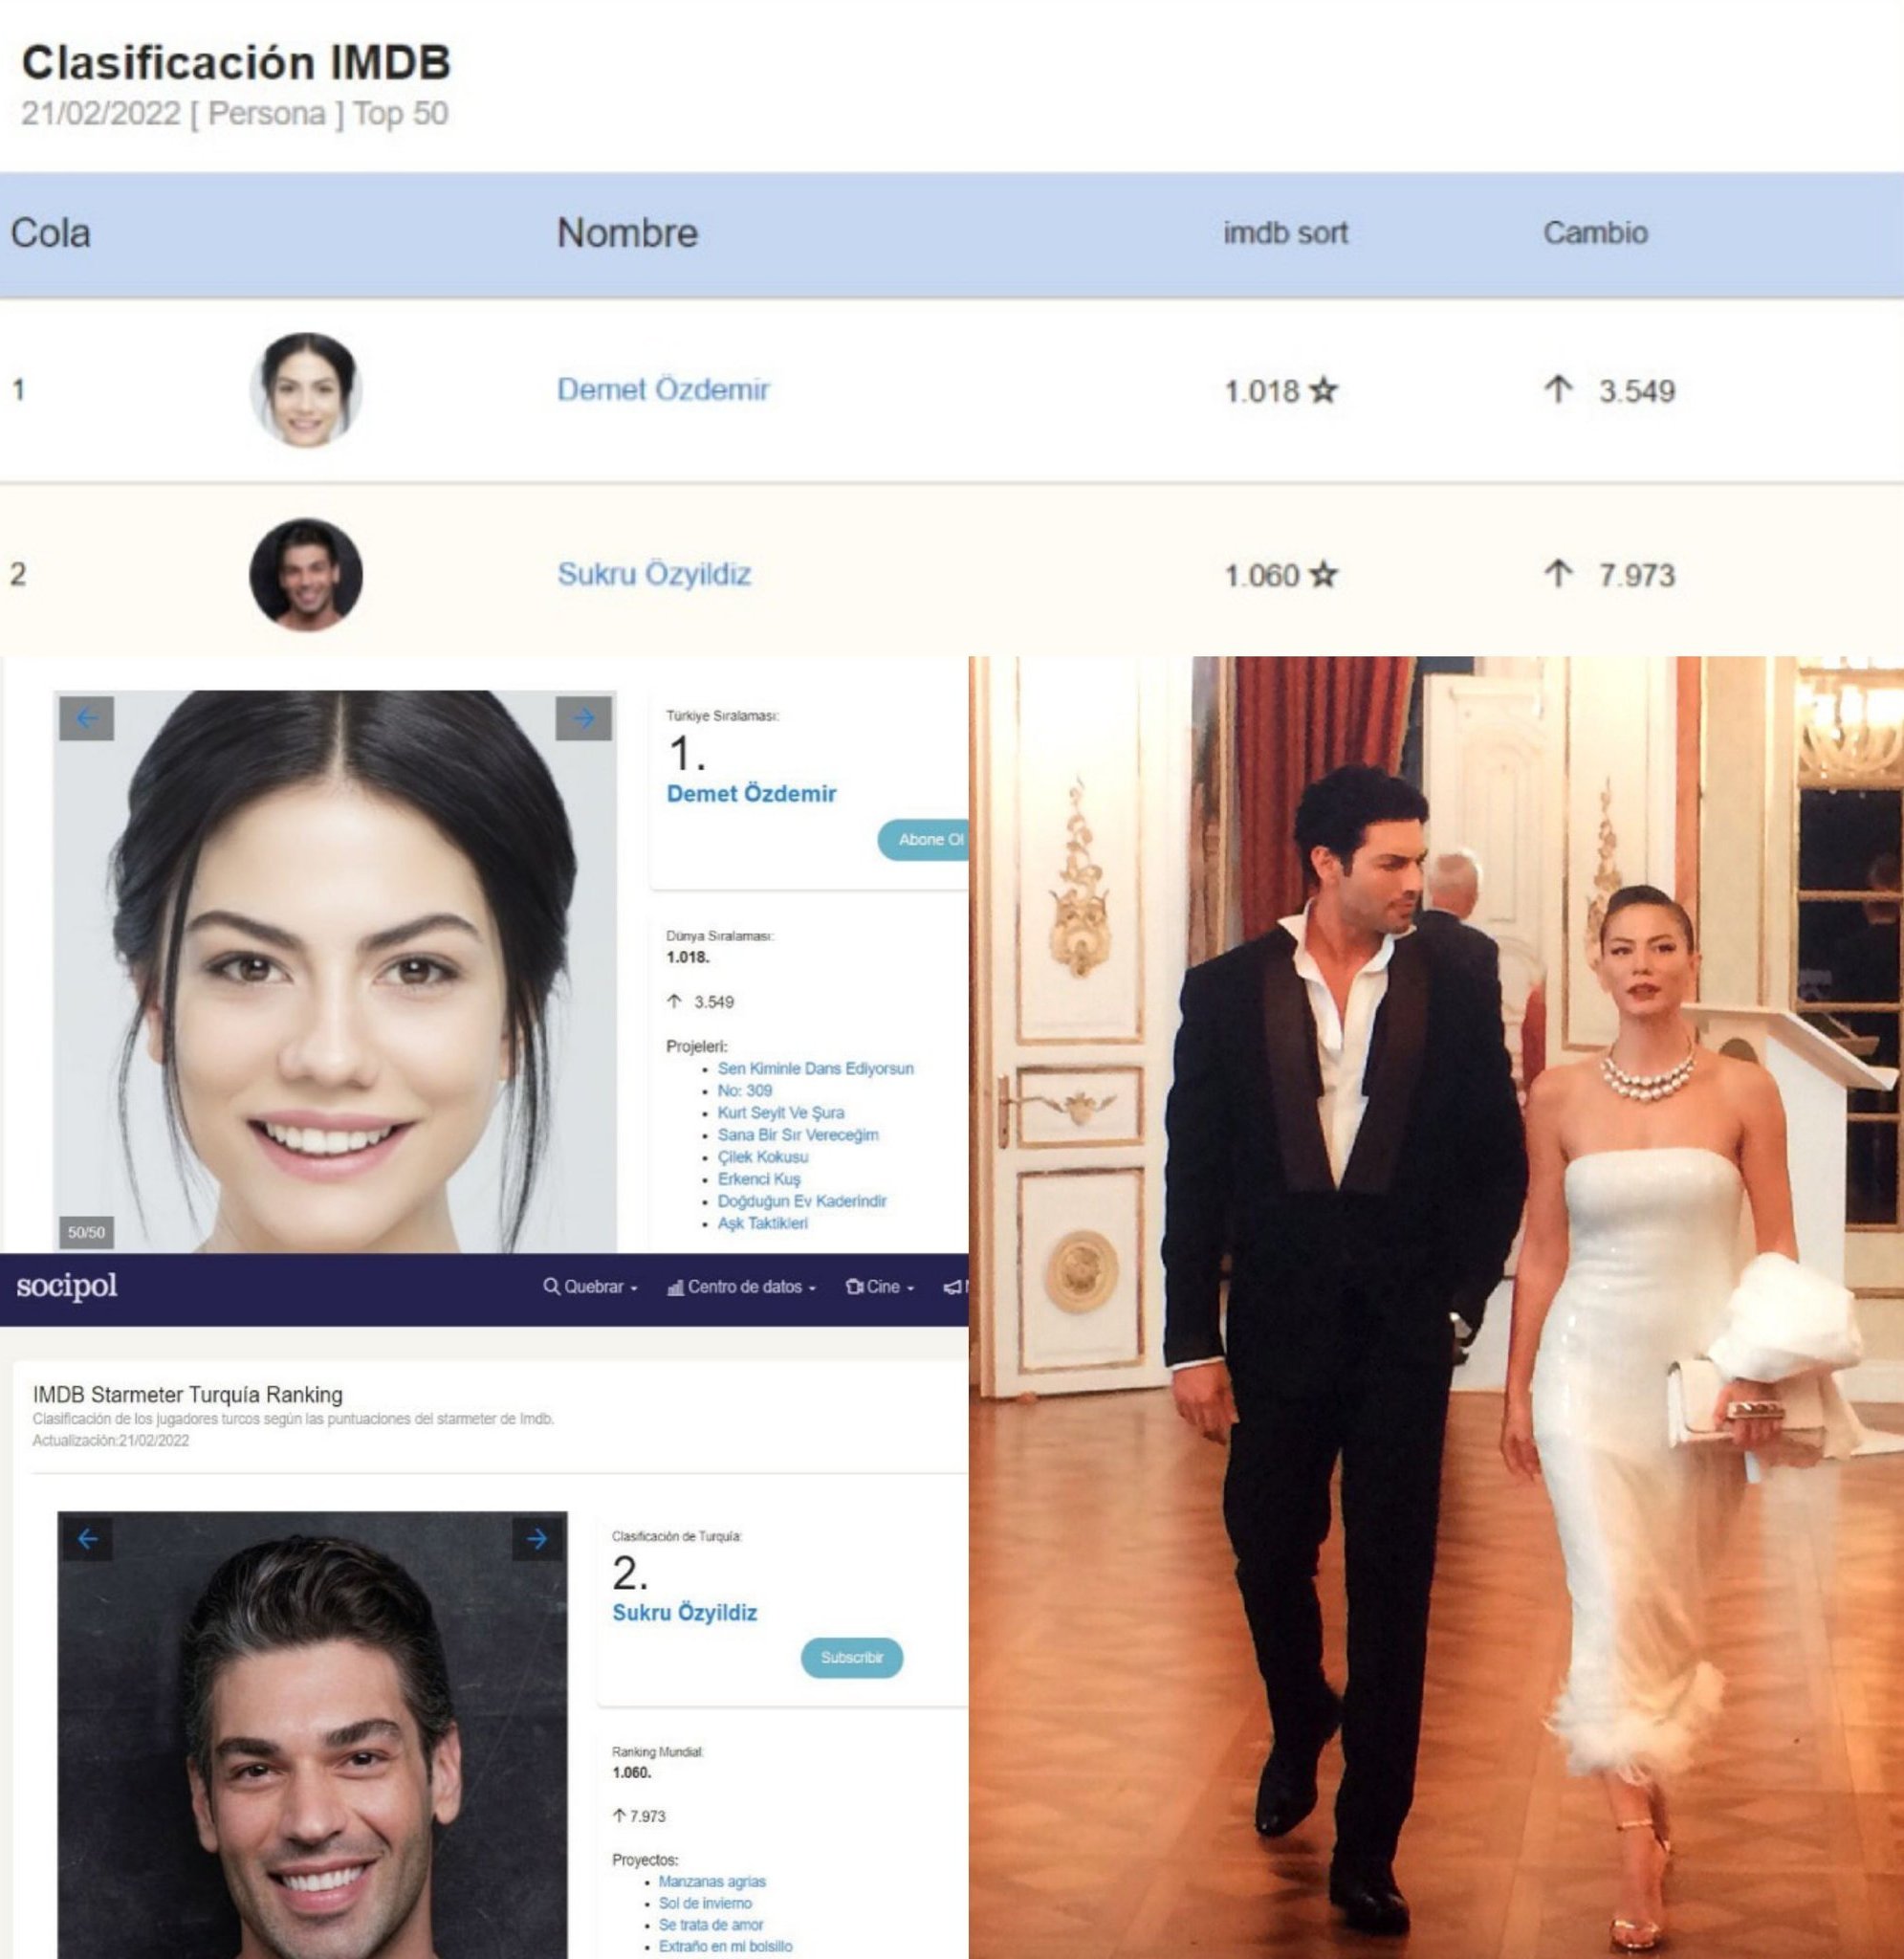
Task: Click the star icon beside 1.018
Action: [1323, 390]
